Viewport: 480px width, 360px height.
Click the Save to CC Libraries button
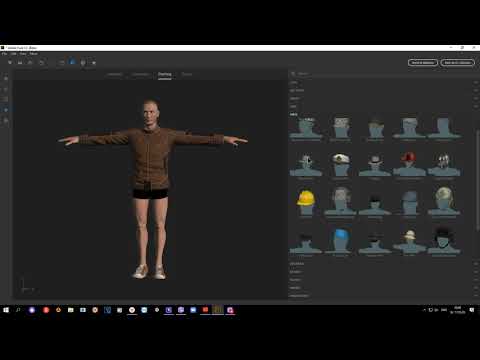coord(457,62)
